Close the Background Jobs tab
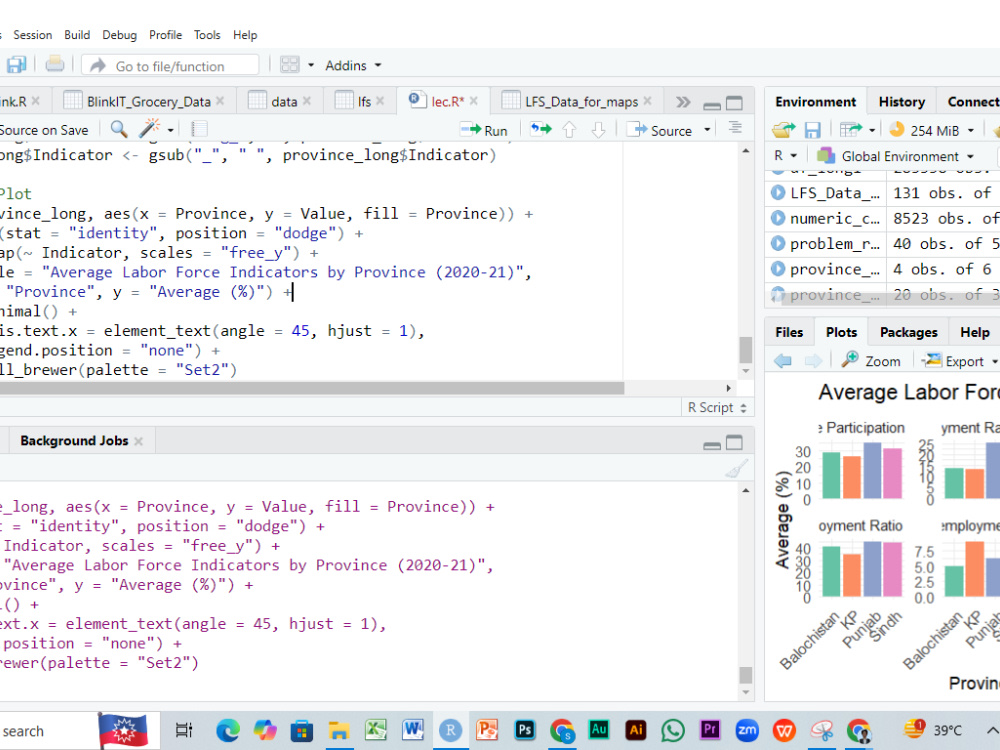The width and height of the screenshot is (1000, 750). 138,441
